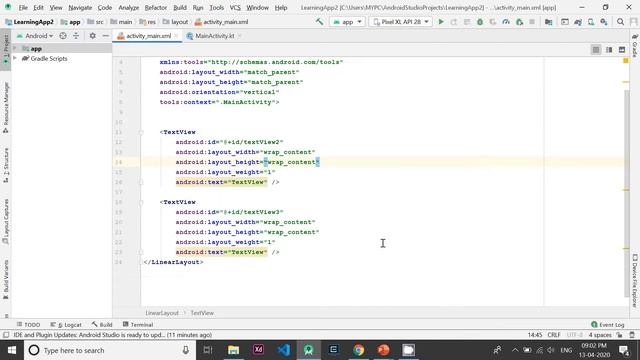The image size is (640, 360).
Task: Switch to the MainActivity.kt tab
Action: click(214, 36)
